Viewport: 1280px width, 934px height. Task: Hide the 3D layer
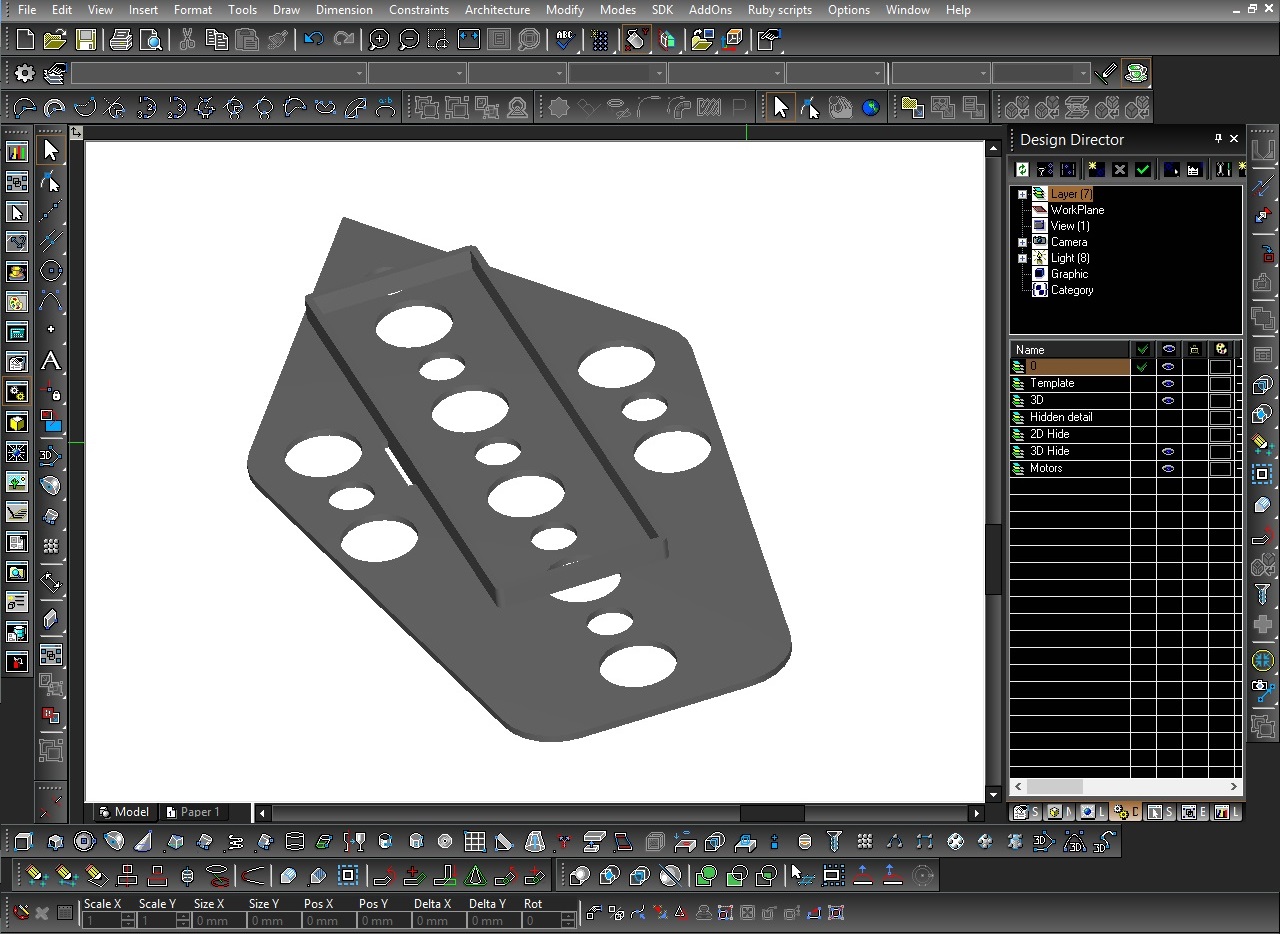click(x=1168, y=401)
